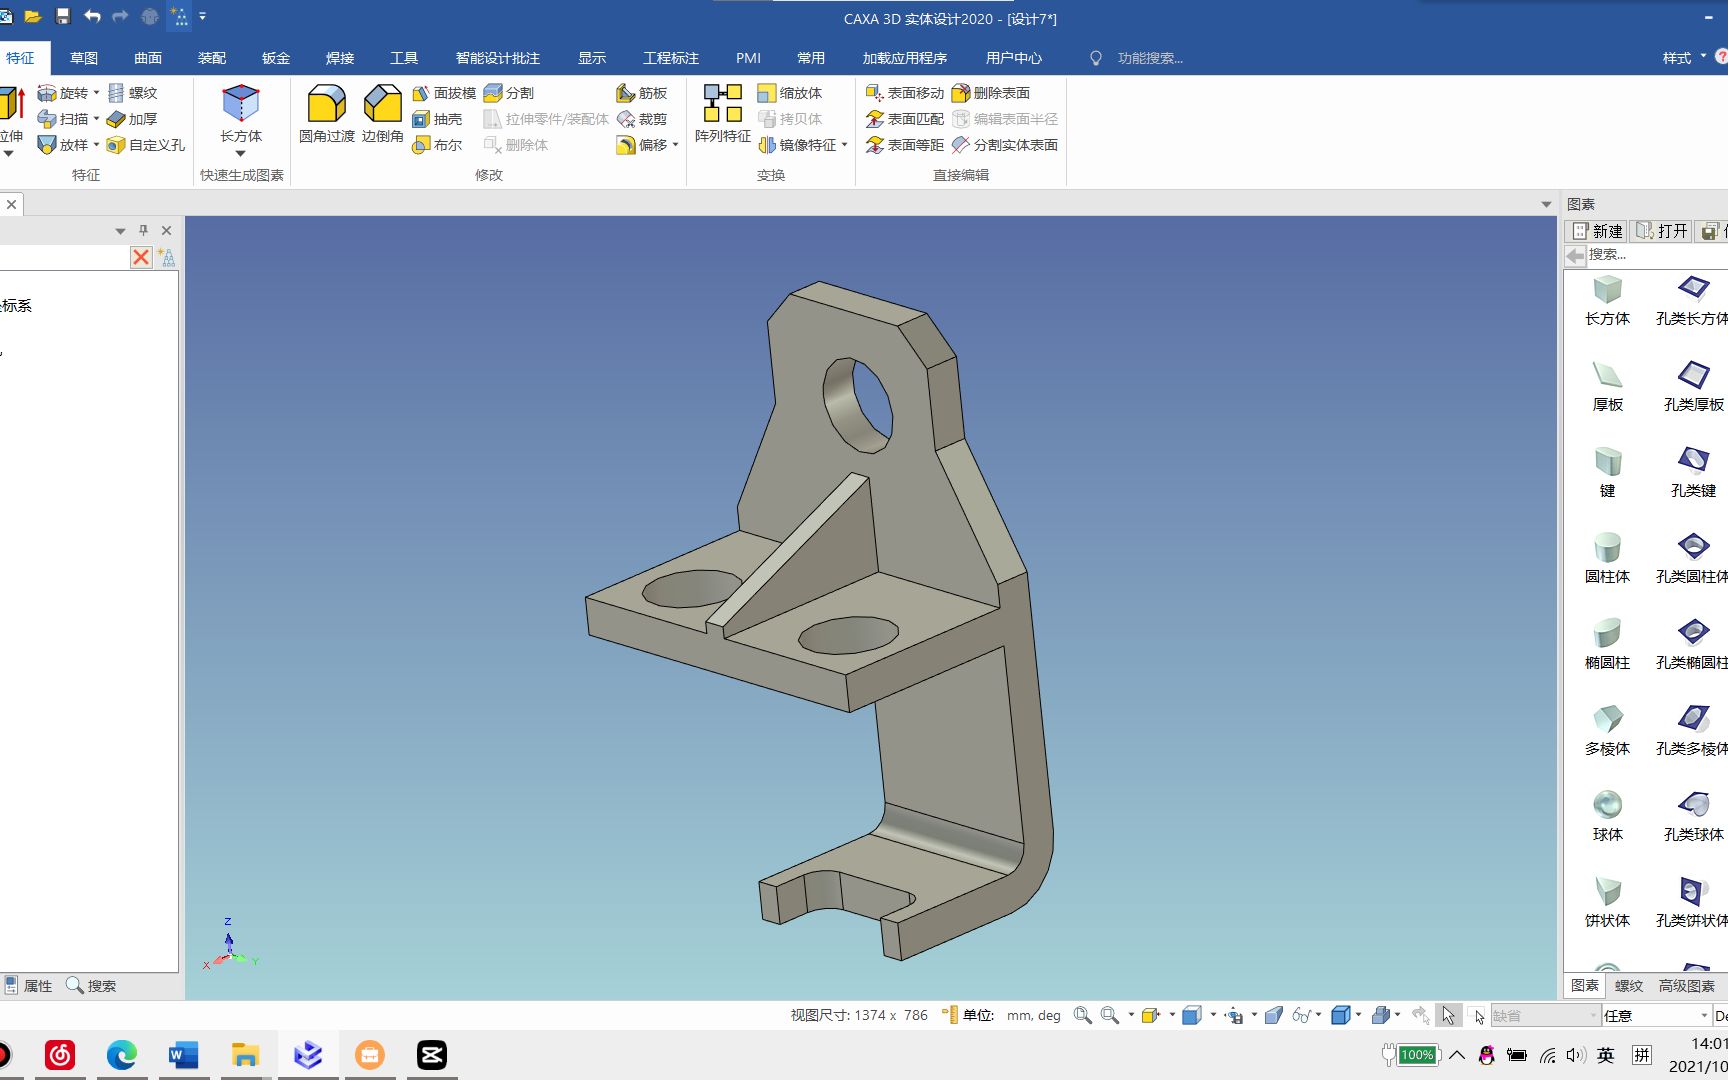Pick 孔类长方体 hole block from catalog
This screenshot has width=1728, height=1080.
coord(1693,300)
